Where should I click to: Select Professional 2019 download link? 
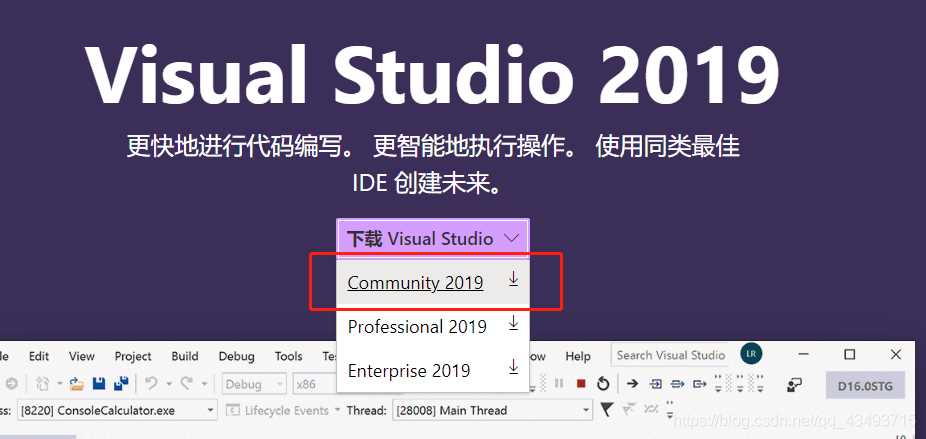click(417, 326)
